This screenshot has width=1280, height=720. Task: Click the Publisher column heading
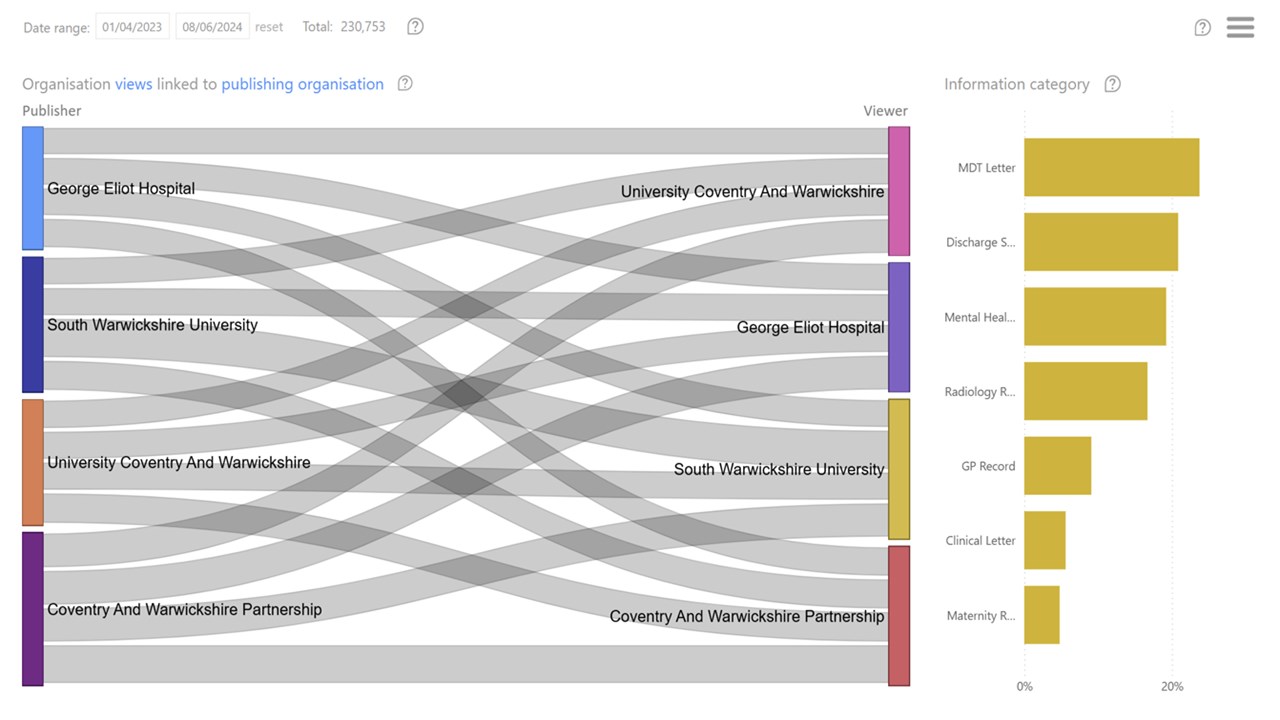coord(52,111)
